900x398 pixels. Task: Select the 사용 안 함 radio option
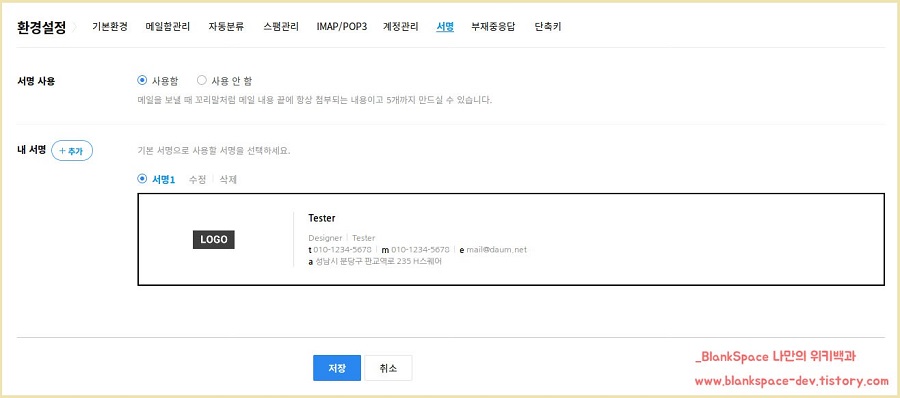coord(201,80)
